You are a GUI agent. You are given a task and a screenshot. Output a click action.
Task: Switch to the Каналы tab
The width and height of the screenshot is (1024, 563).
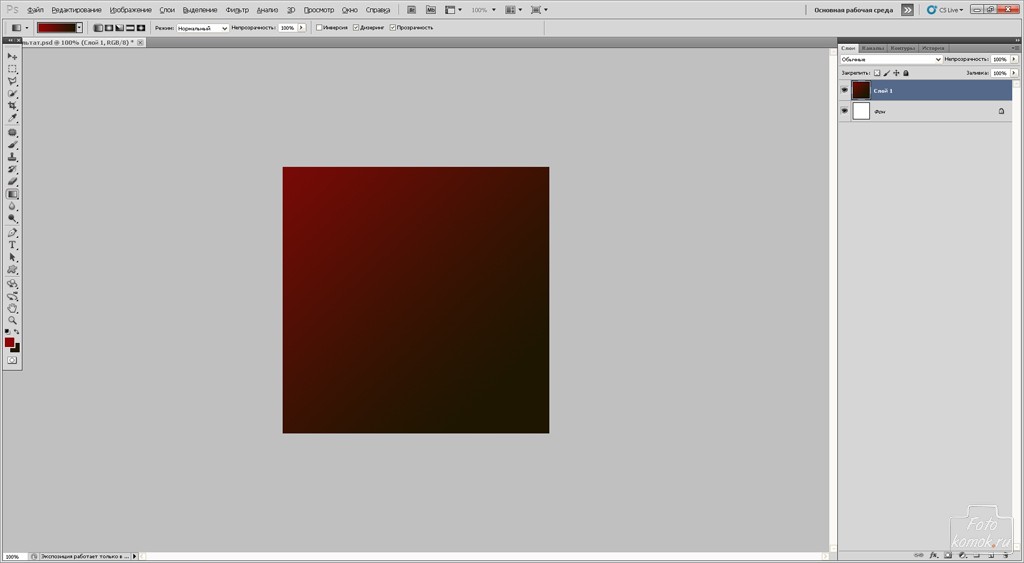point(872,48)
